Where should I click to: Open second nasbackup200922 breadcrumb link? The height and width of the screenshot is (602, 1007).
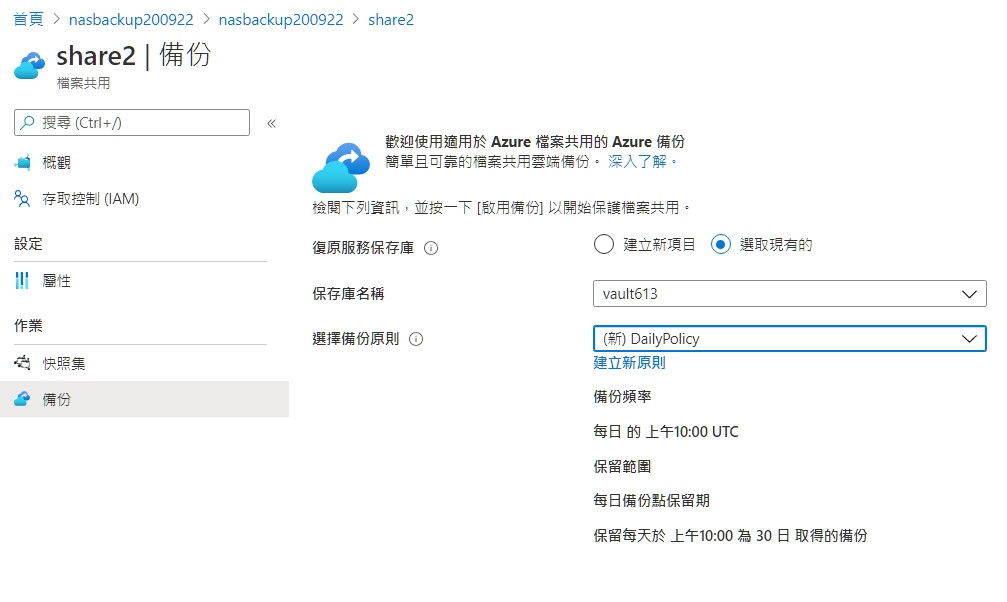[x=281, y=20]
